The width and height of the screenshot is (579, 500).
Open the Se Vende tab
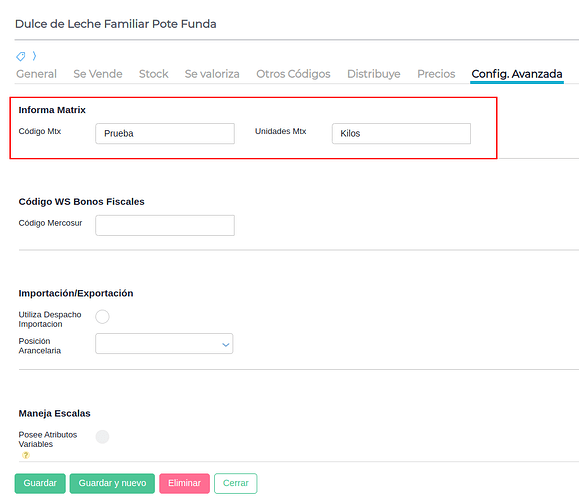[98, 74]
